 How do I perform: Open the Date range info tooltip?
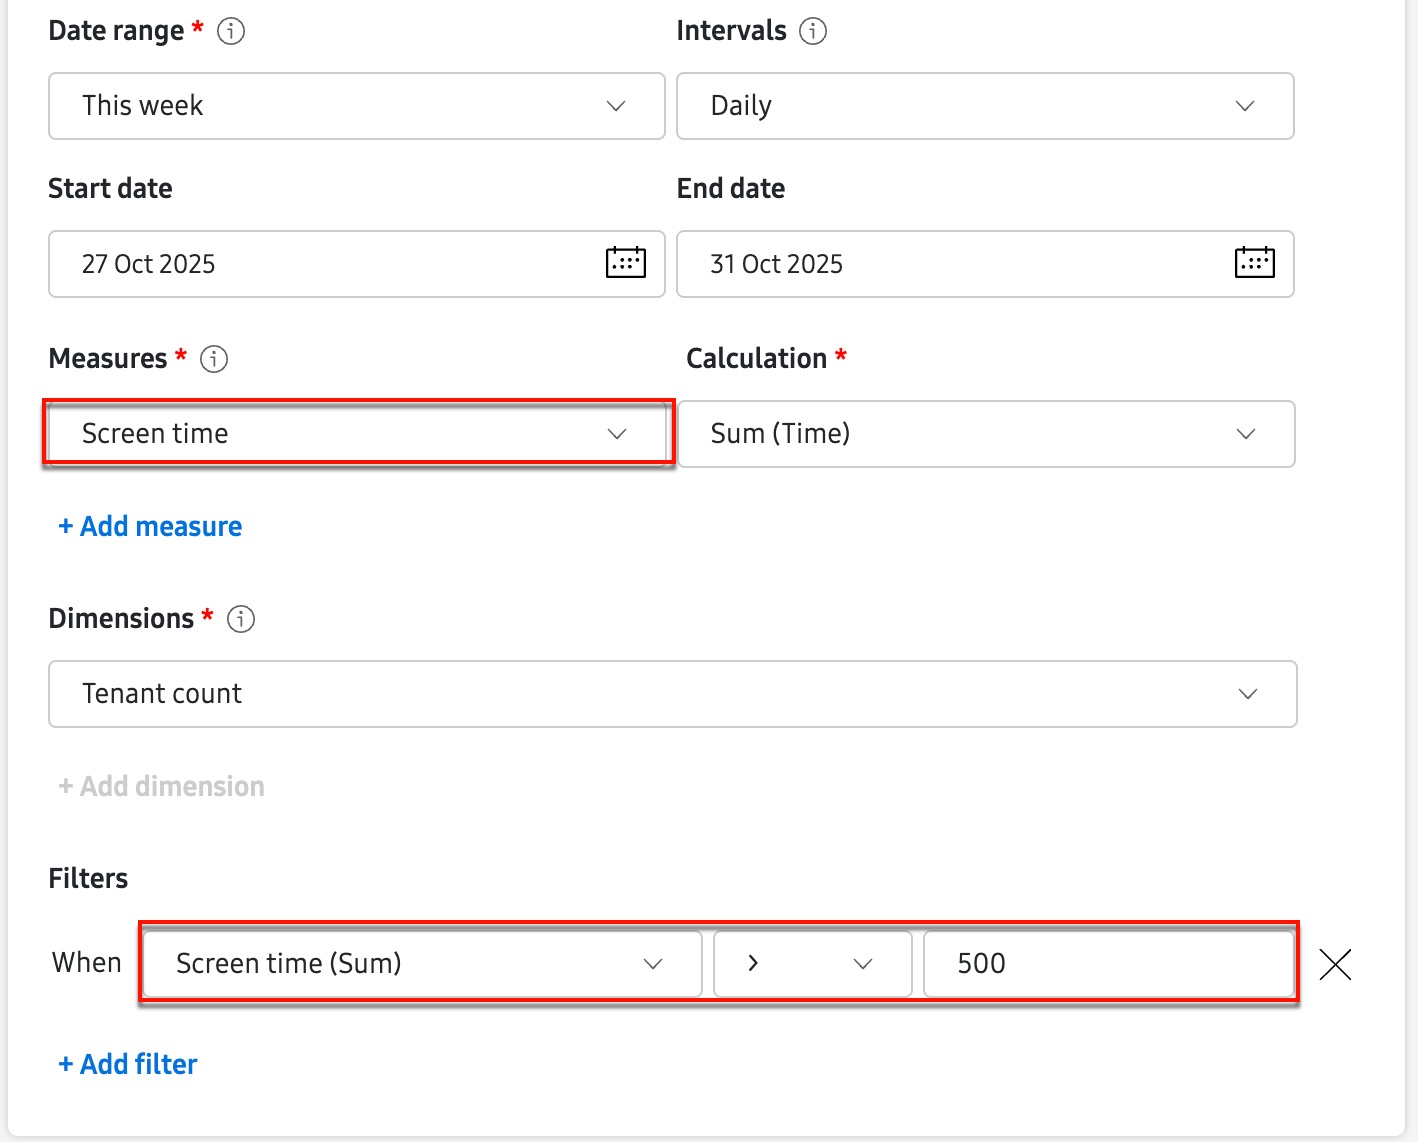(x=230, y=31)
